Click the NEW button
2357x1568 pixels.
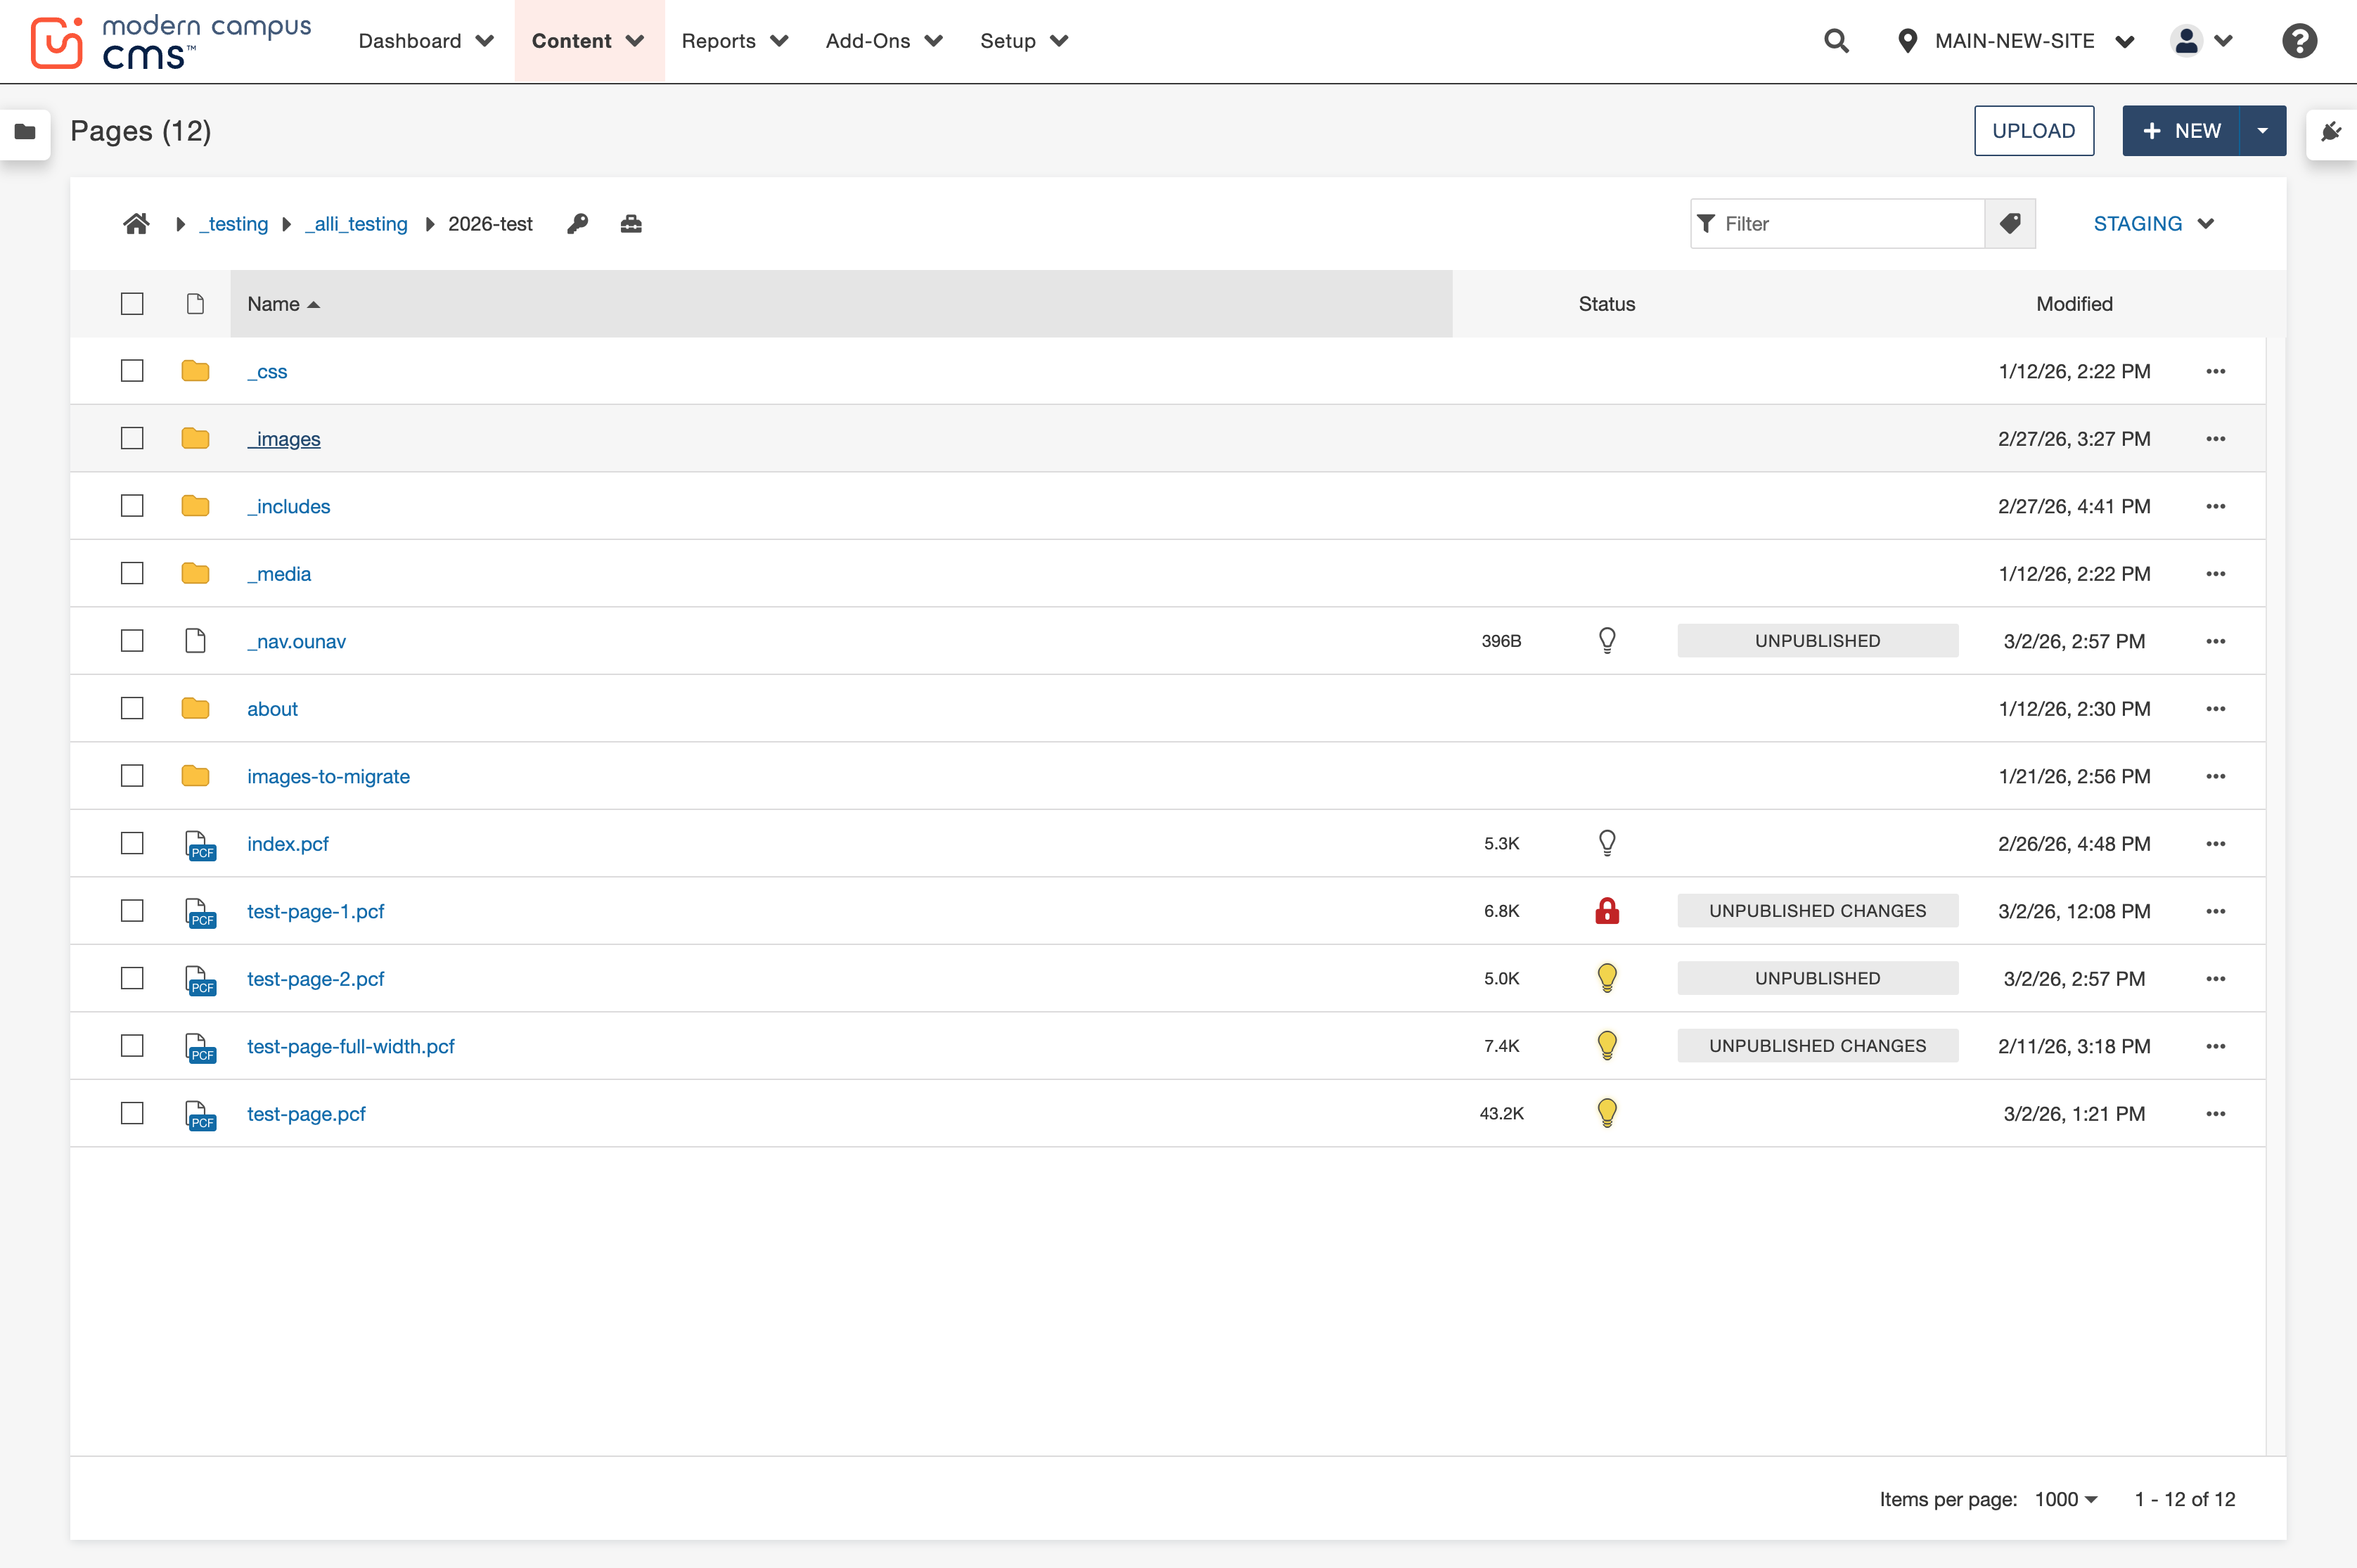[x=2181, y=131]
